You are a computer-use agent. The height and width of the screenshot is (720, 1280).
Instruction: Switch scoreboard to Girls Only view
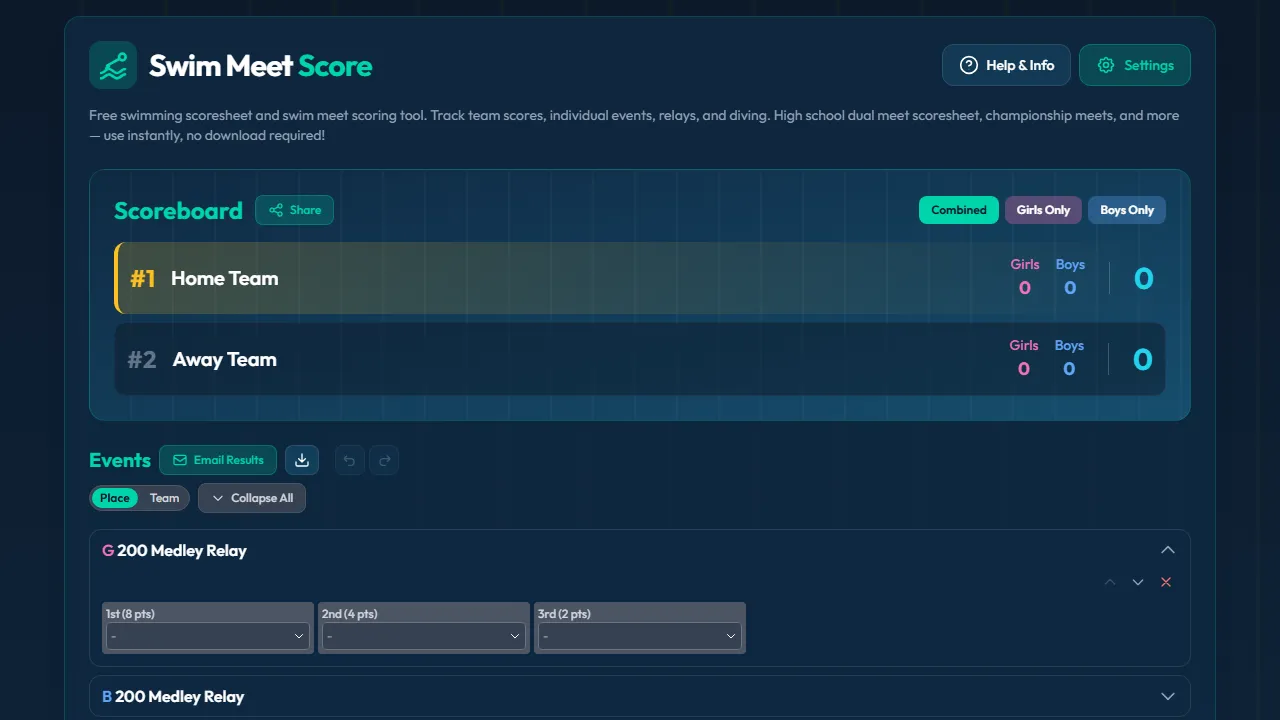click(1043, 210)
